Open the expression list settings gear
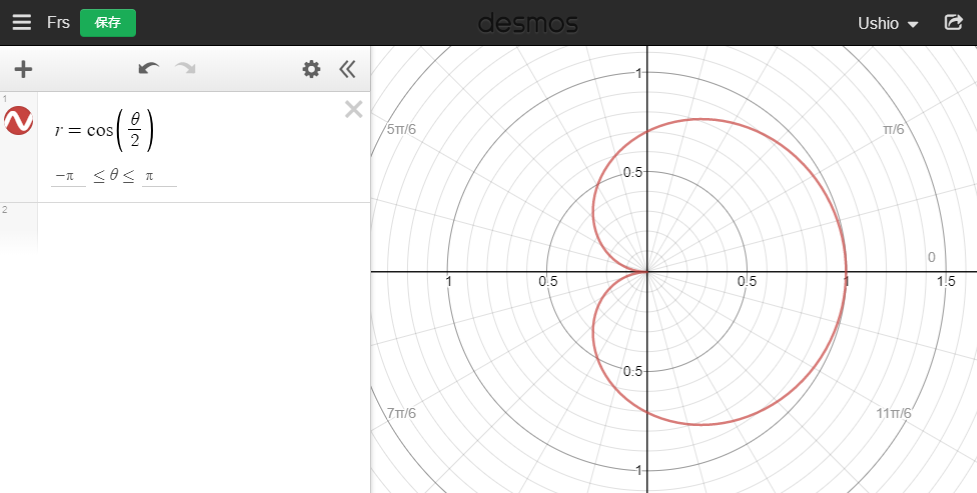This screenshot has height=493, width=977. [x=311, y=69]
